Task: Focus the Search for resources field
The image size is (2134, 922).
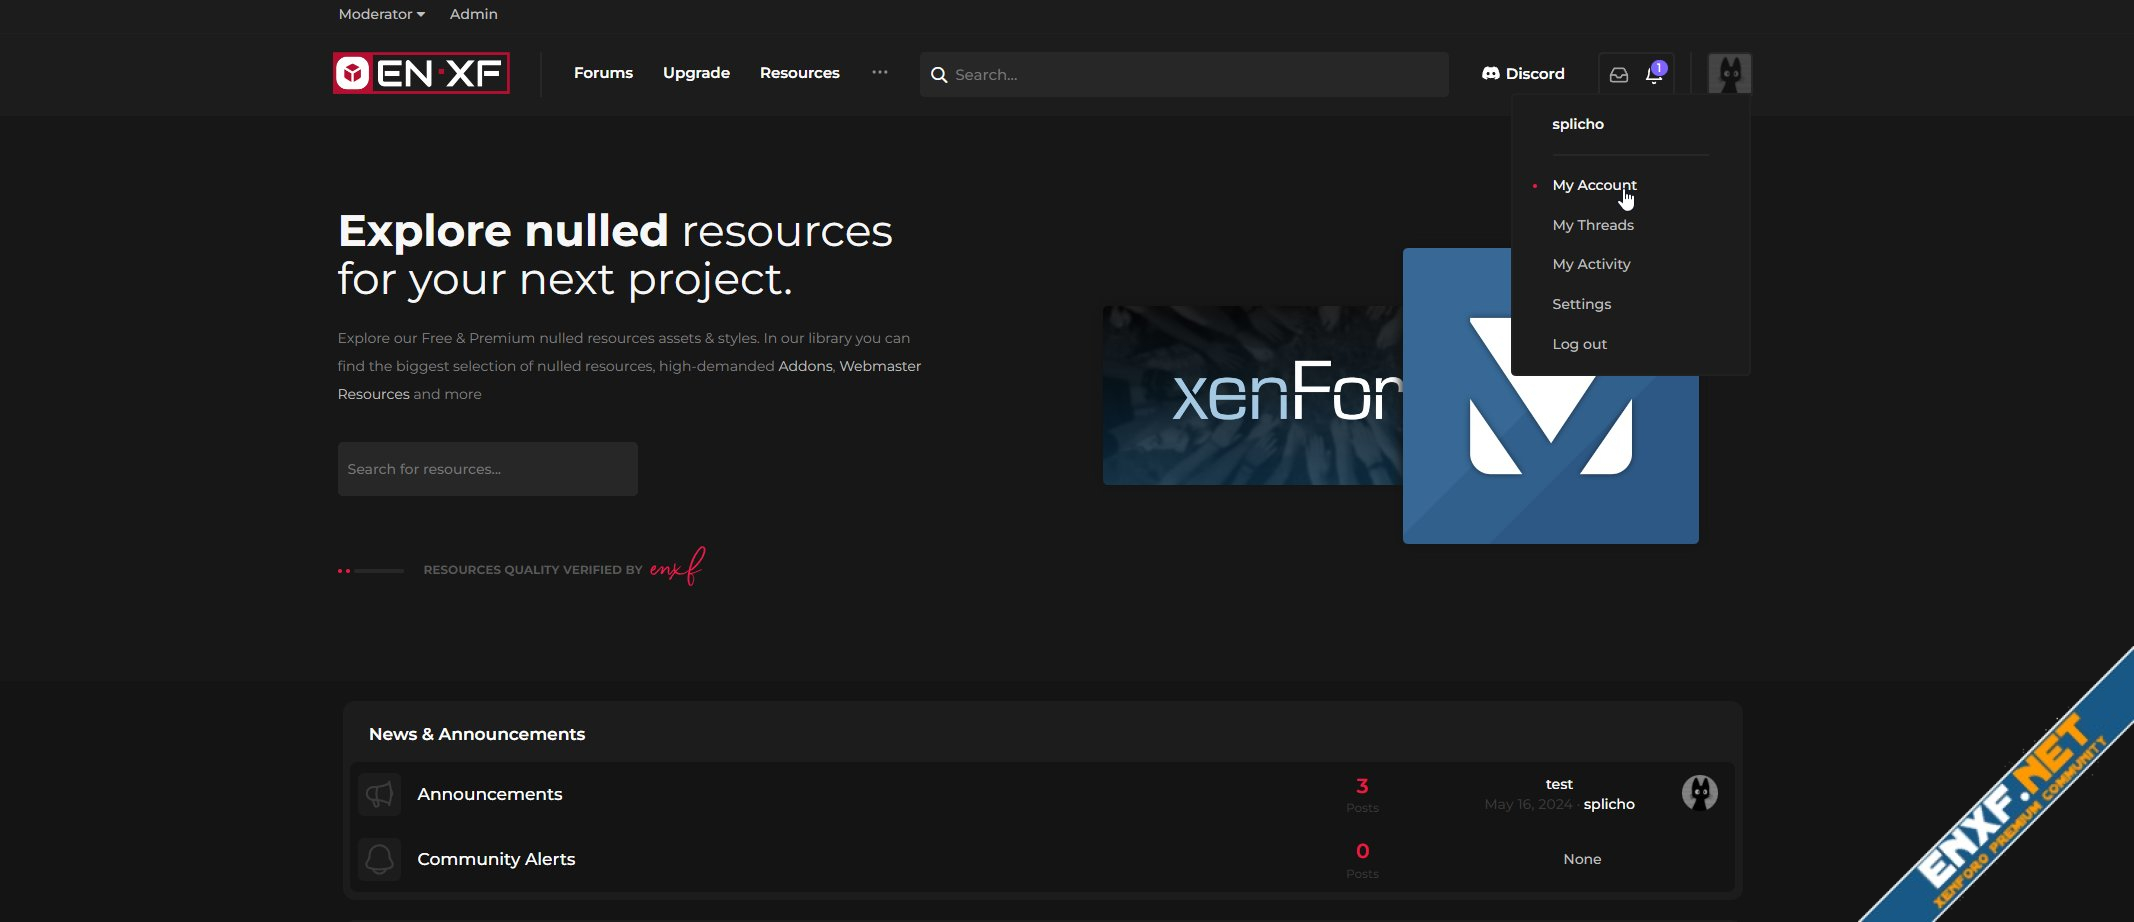Action: (x=487, y=469)
